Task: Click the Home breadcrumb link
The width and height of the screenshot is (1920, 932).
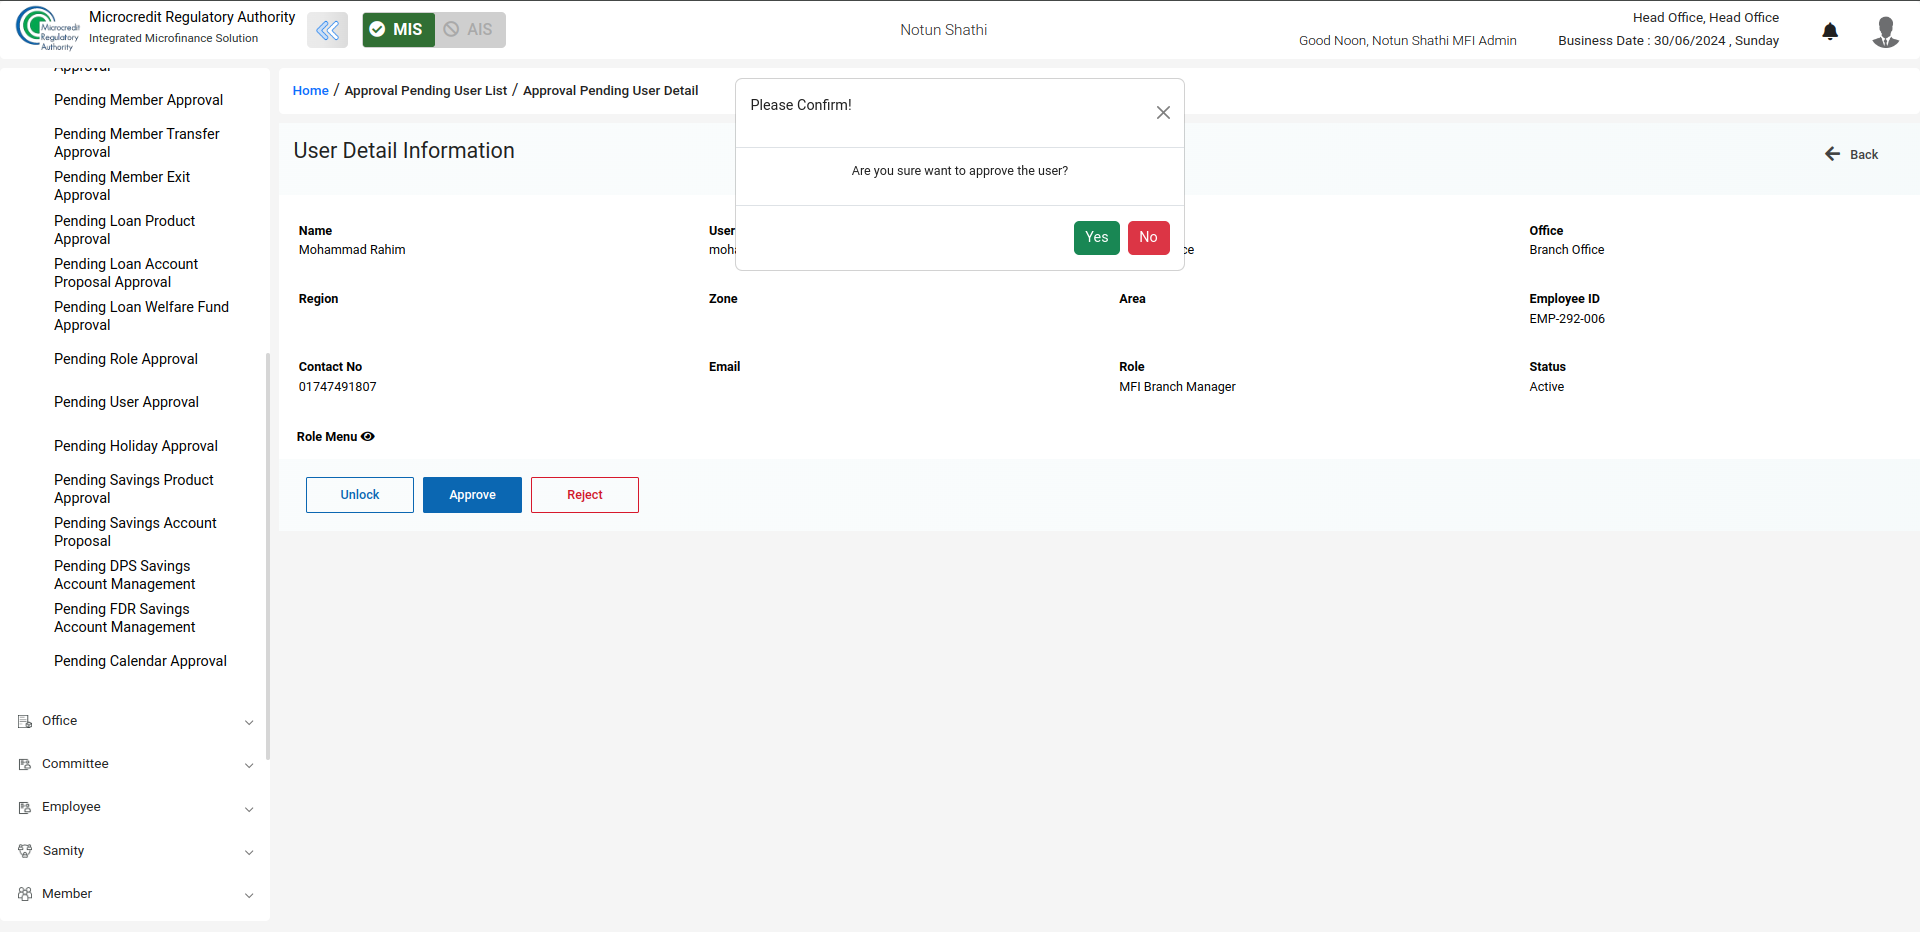Action: [x=310, y=91]
